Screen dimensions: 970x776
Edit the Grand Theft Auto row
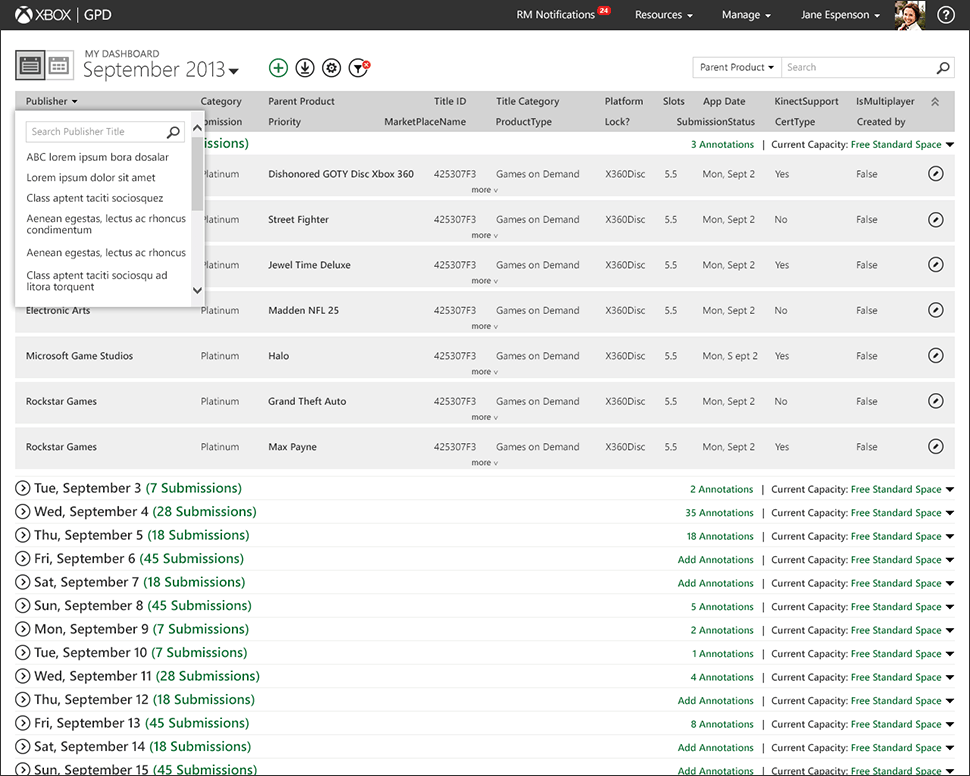[936, 401]
